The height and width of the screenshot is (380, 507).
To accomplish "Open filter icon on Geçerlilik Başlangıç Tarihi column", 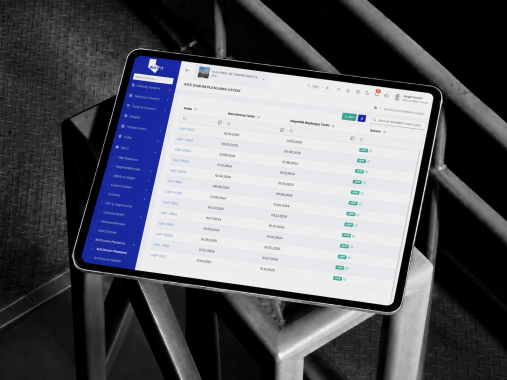I will [x=333, y=126].
